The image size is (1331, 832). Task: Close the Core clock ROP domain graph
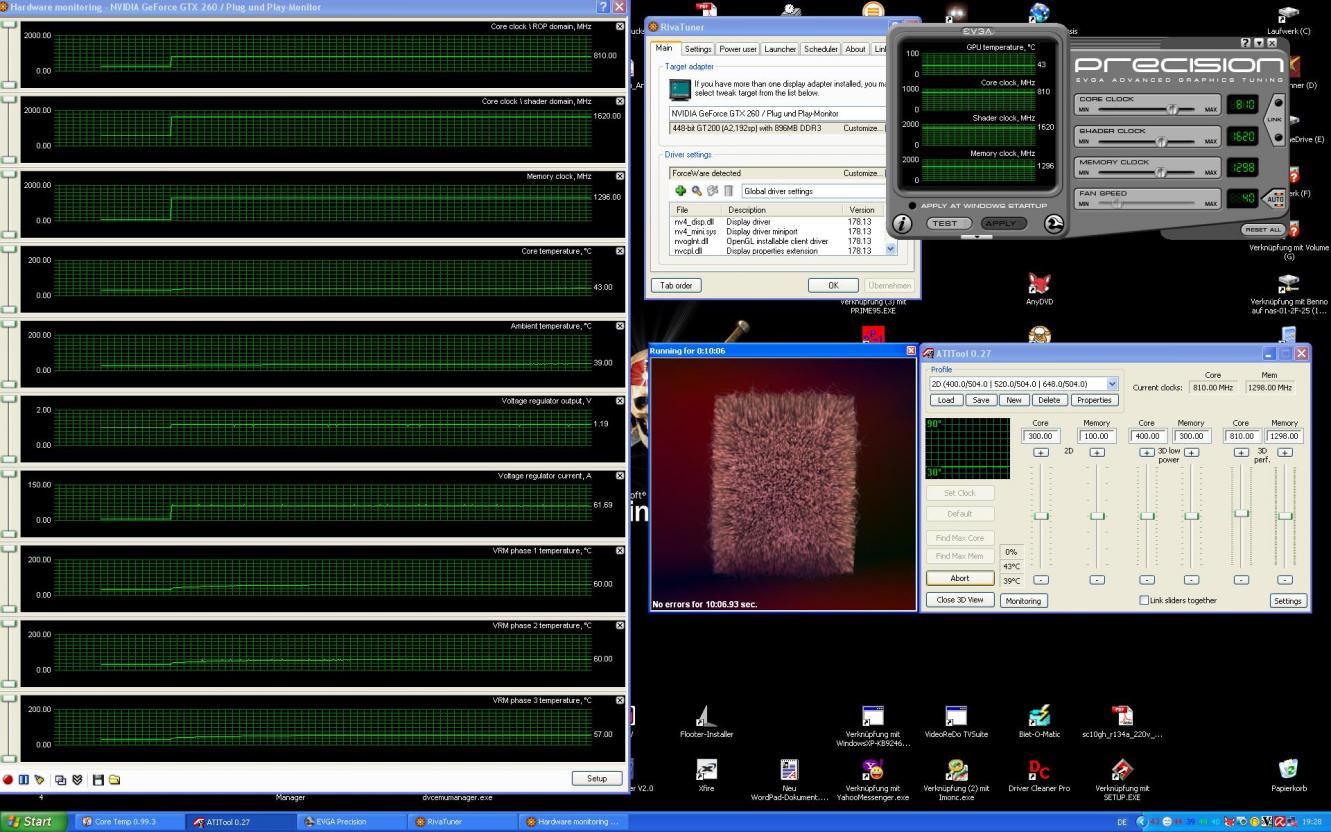[620, 26]
